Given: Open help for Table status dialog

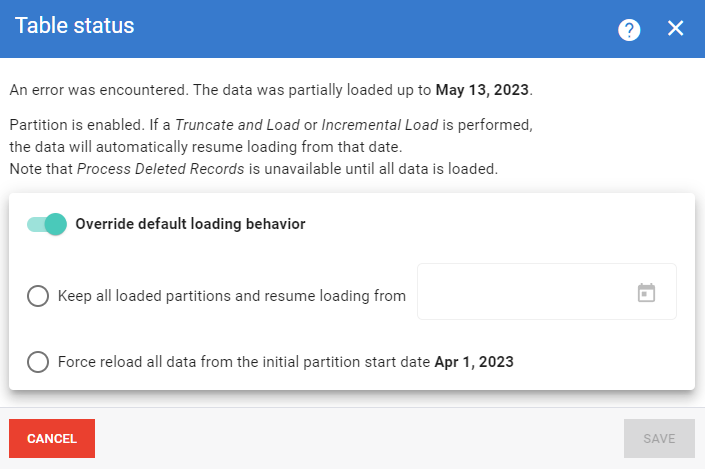Looking at the screenshot, I should coord(629,29).
